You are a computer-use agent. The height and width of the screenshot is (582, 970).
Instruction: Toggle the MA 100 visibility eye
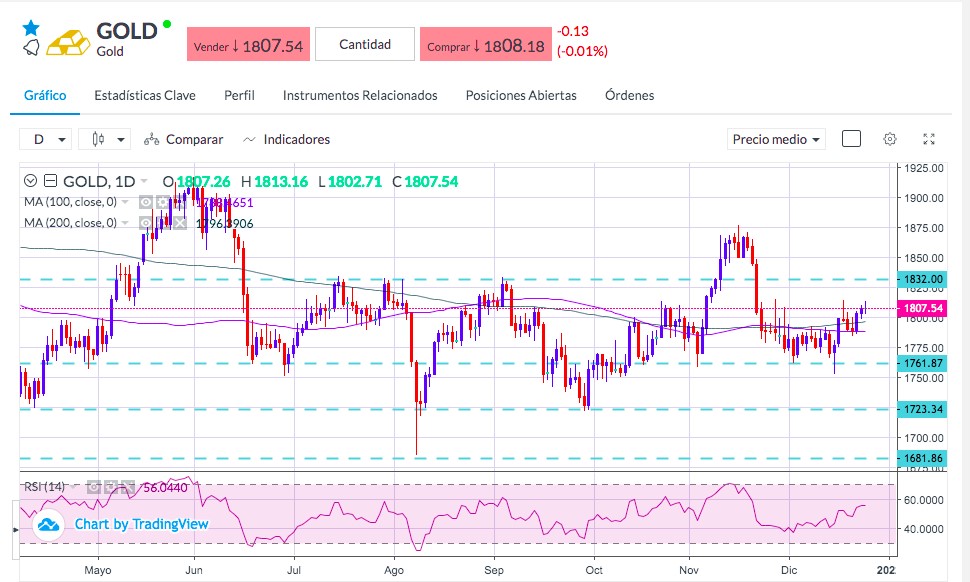tap(145, 202)
